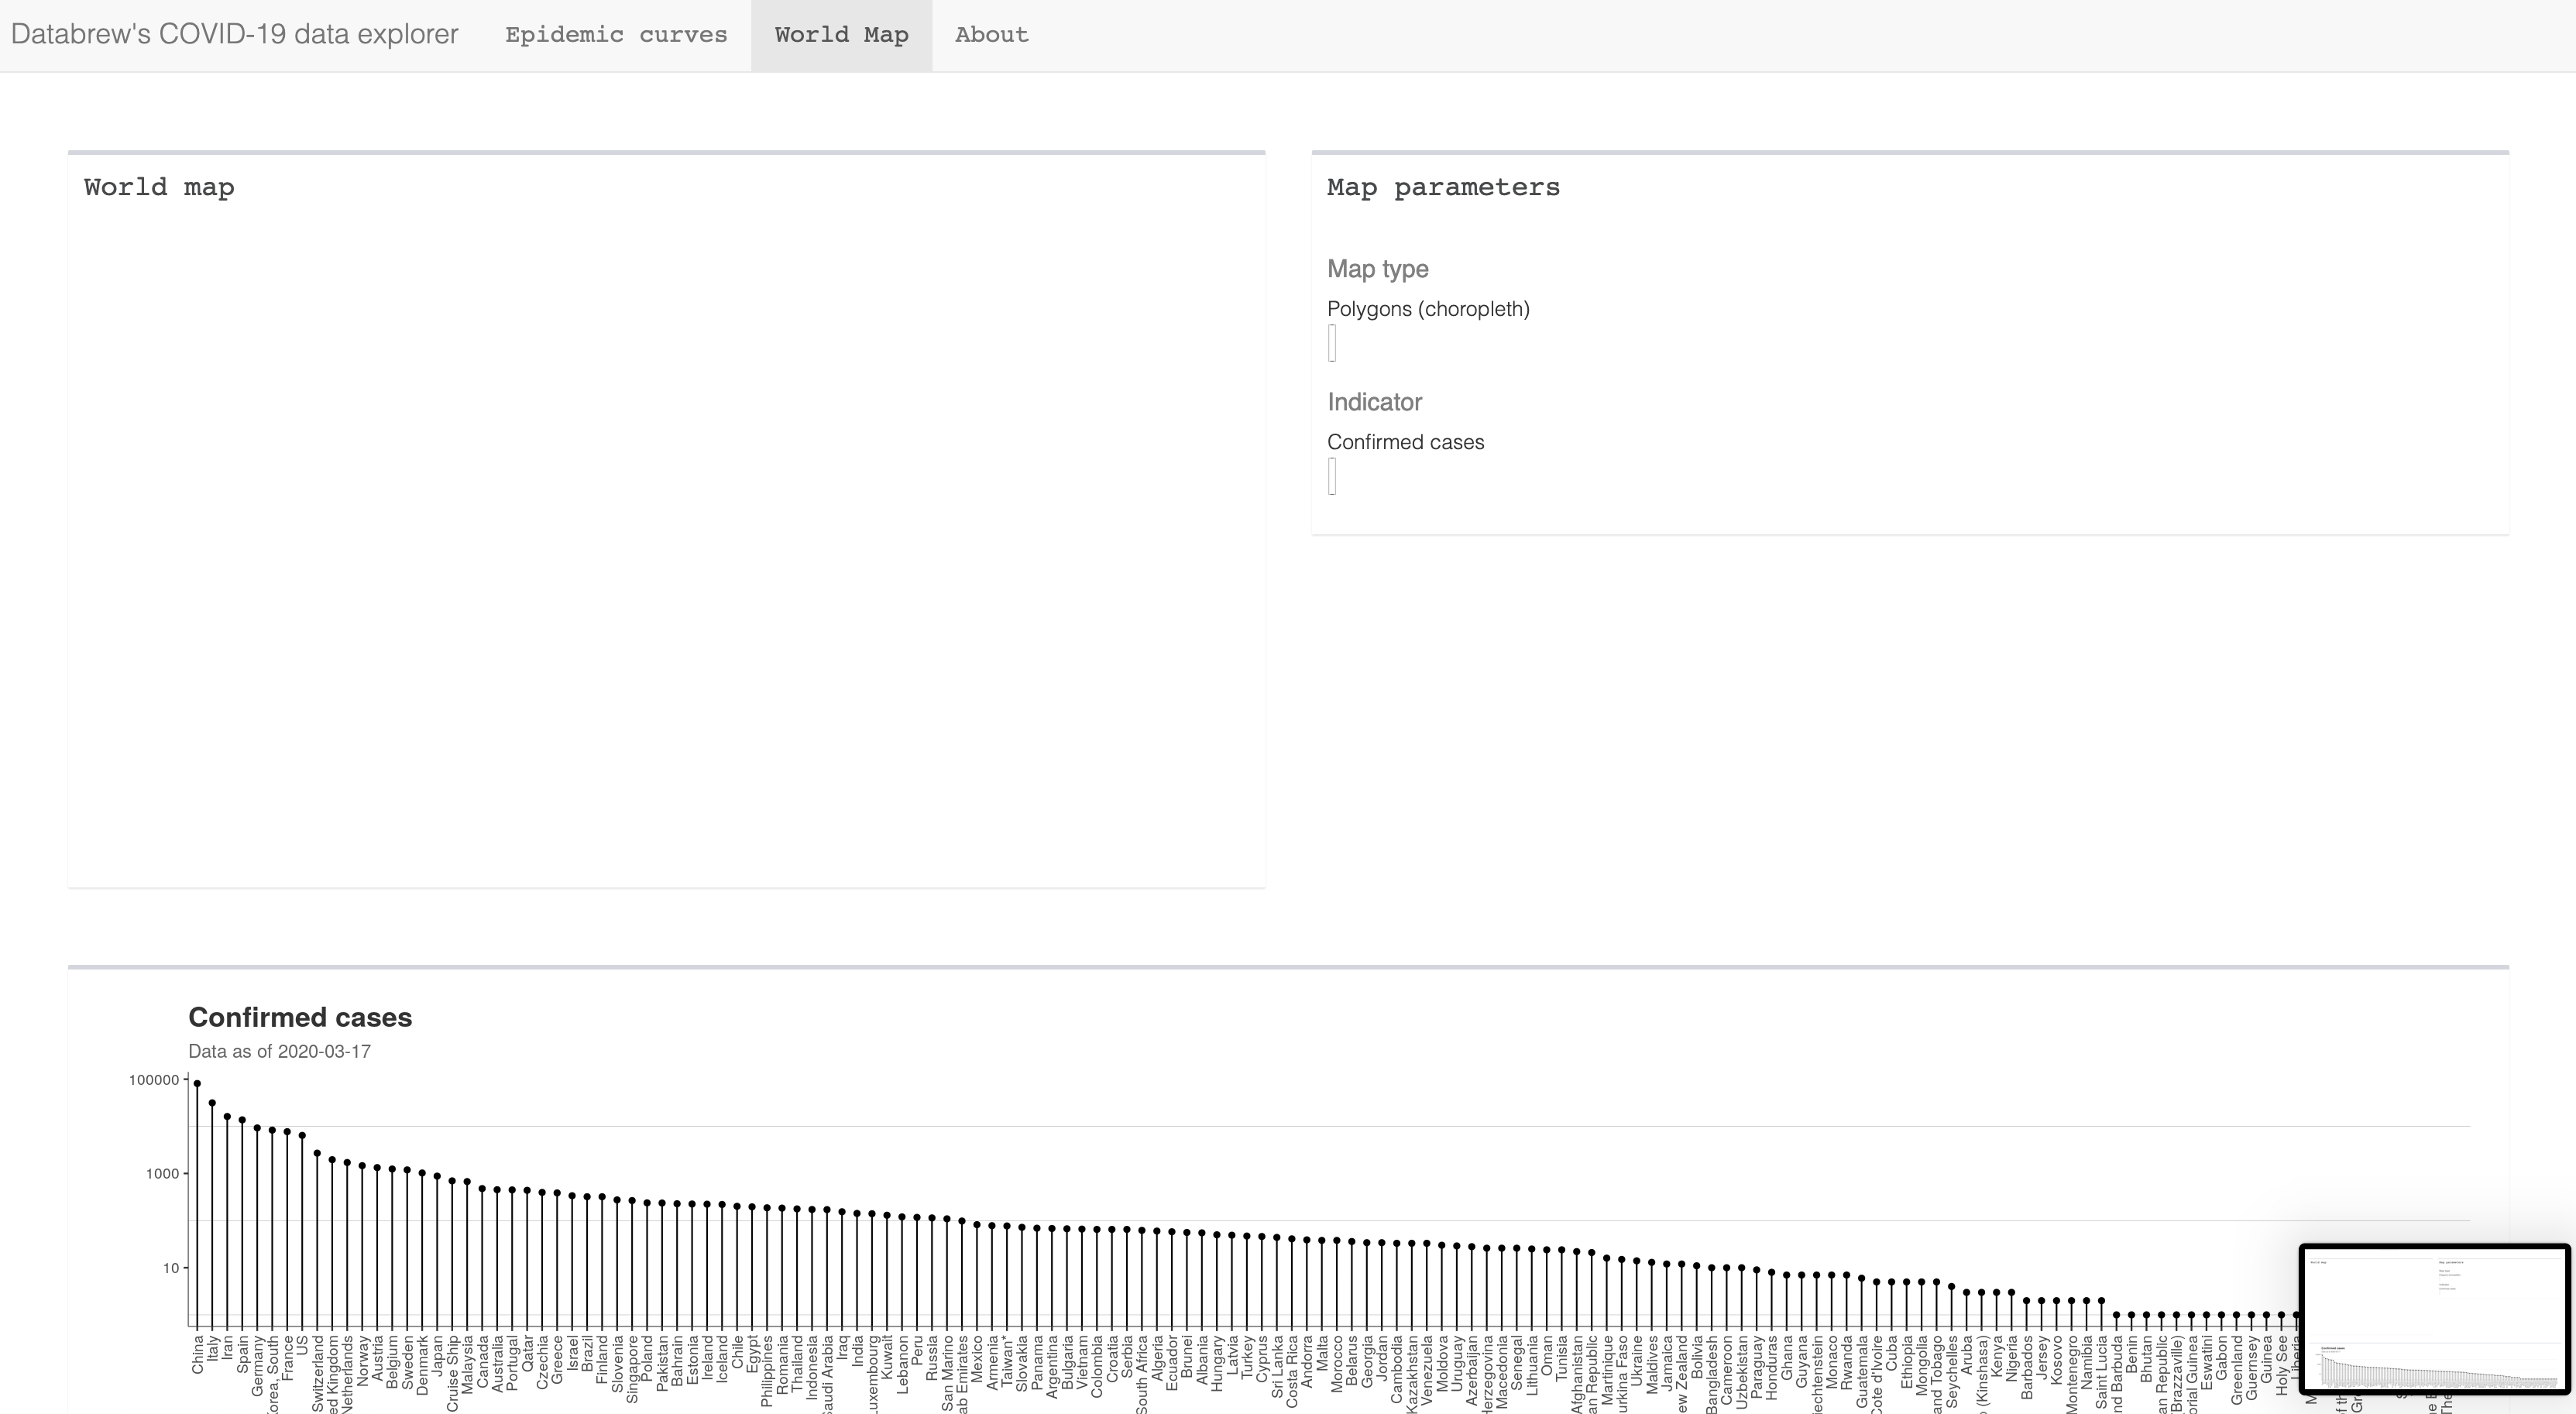This screenshot has width=2576, height=1414.
Task: Click the World map panel heading
Action: (x=159, y=188)
